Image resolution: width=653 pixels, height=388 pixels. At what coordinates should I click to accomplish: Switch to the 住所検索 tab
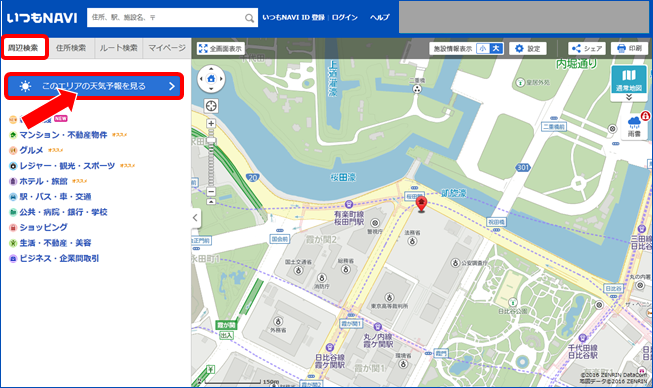click(71, 48)
